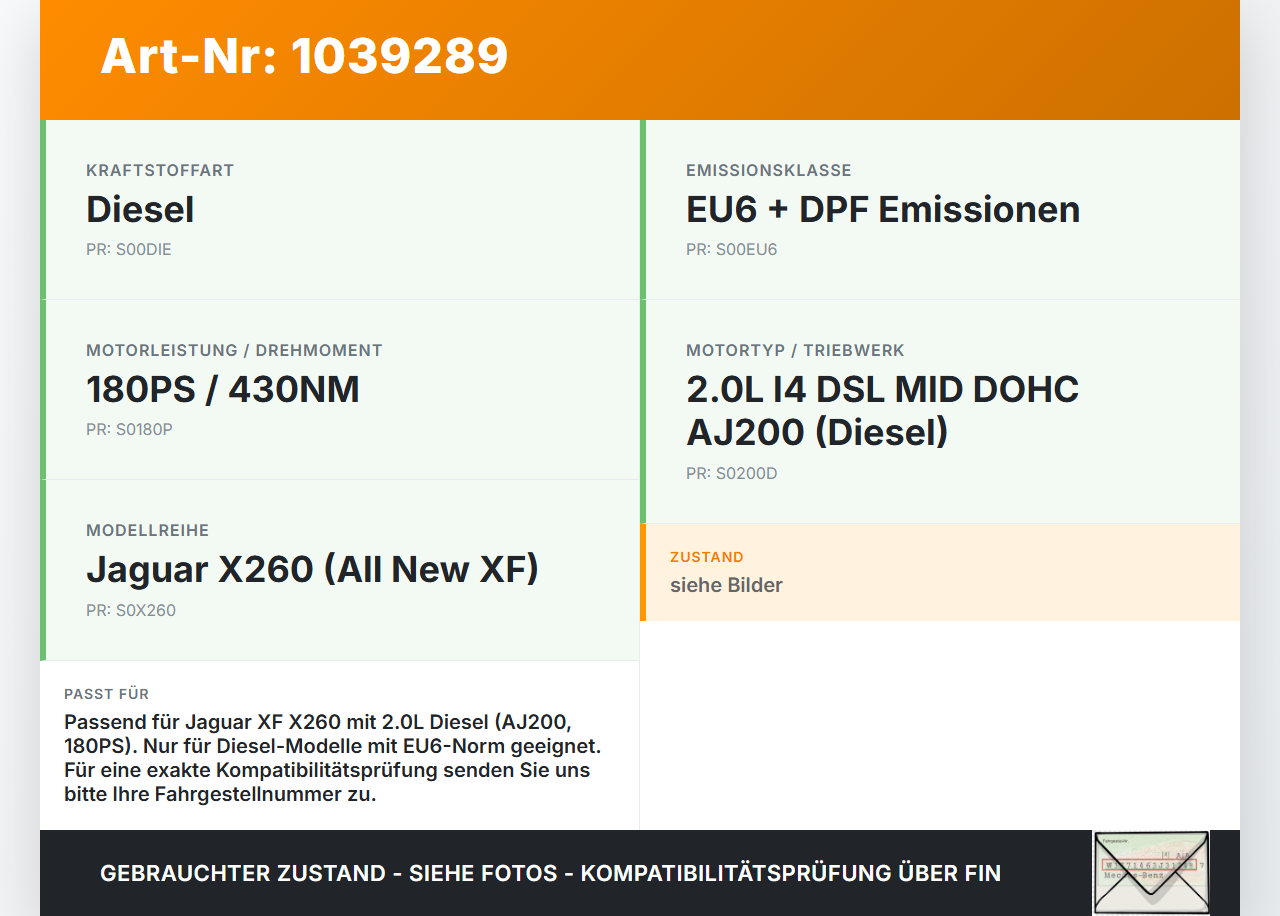Image resolution: width=1280 pixels, height=916 pixels.
Task: Click the Motortyp / Triebwerk label
Action: [795, 350]
